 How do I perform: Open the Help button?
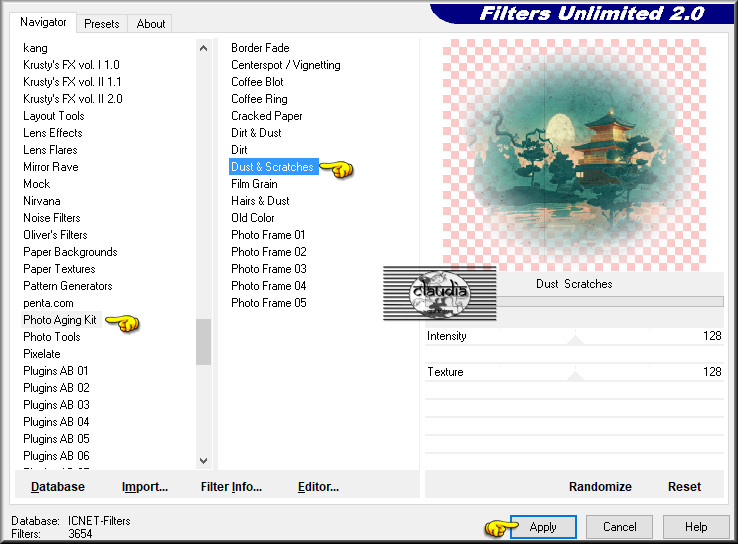point(696,527)
